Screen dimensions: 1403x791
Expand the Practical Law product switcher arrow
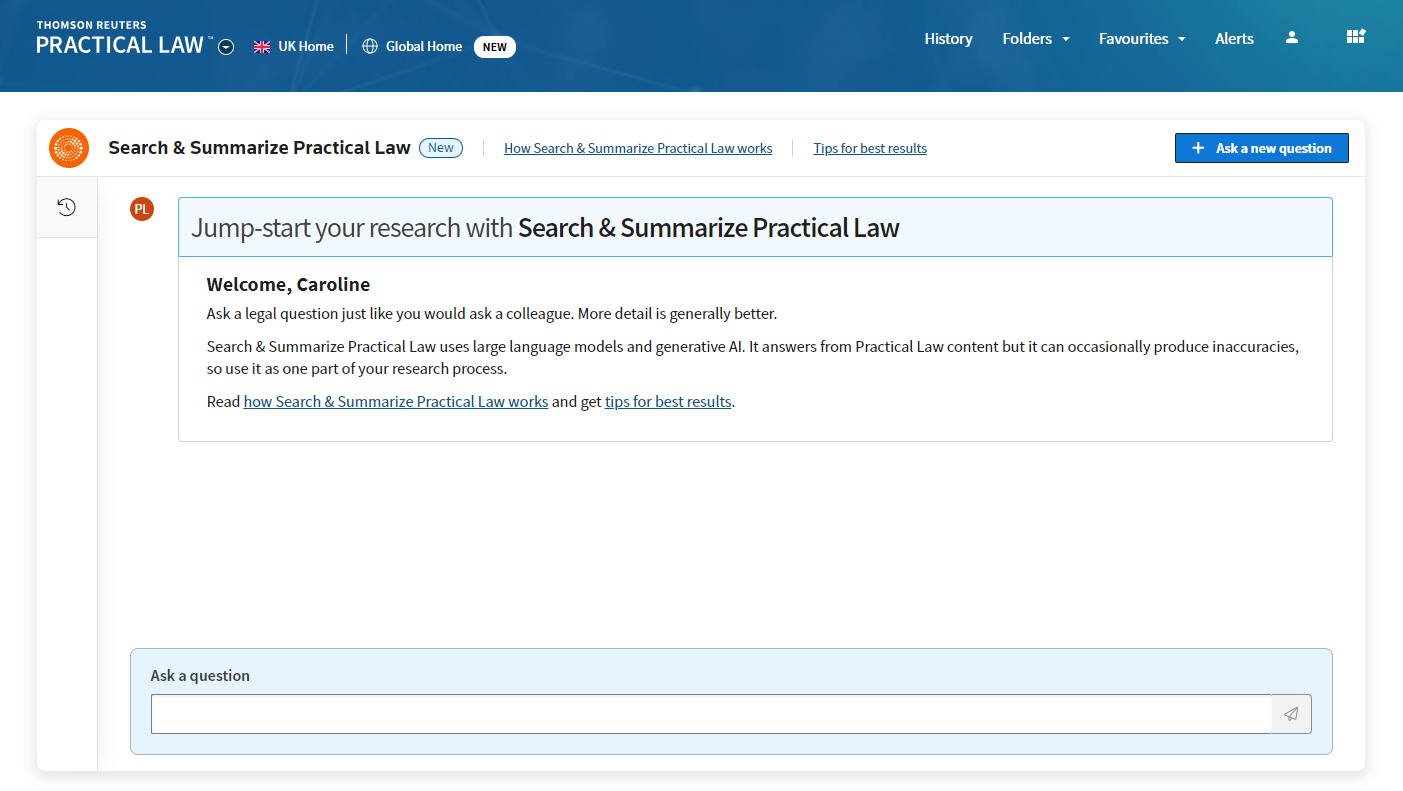(226, 47)
